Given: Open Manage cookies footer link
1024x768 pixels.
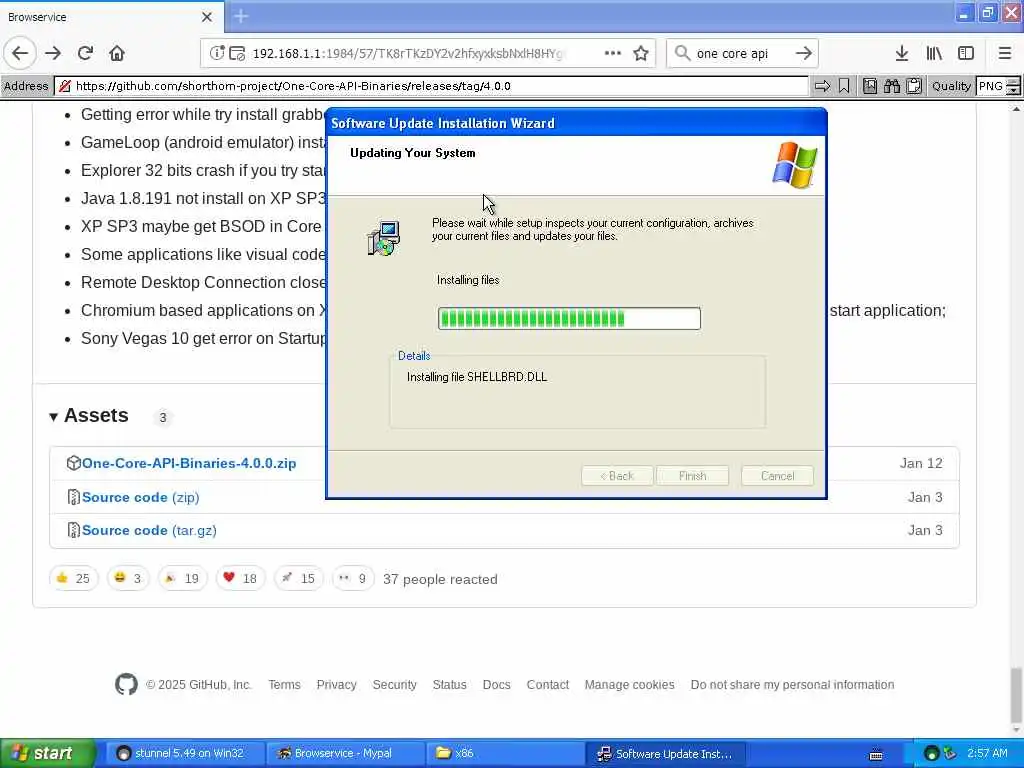Looking at the screenshot, I should tap(630, 684).
